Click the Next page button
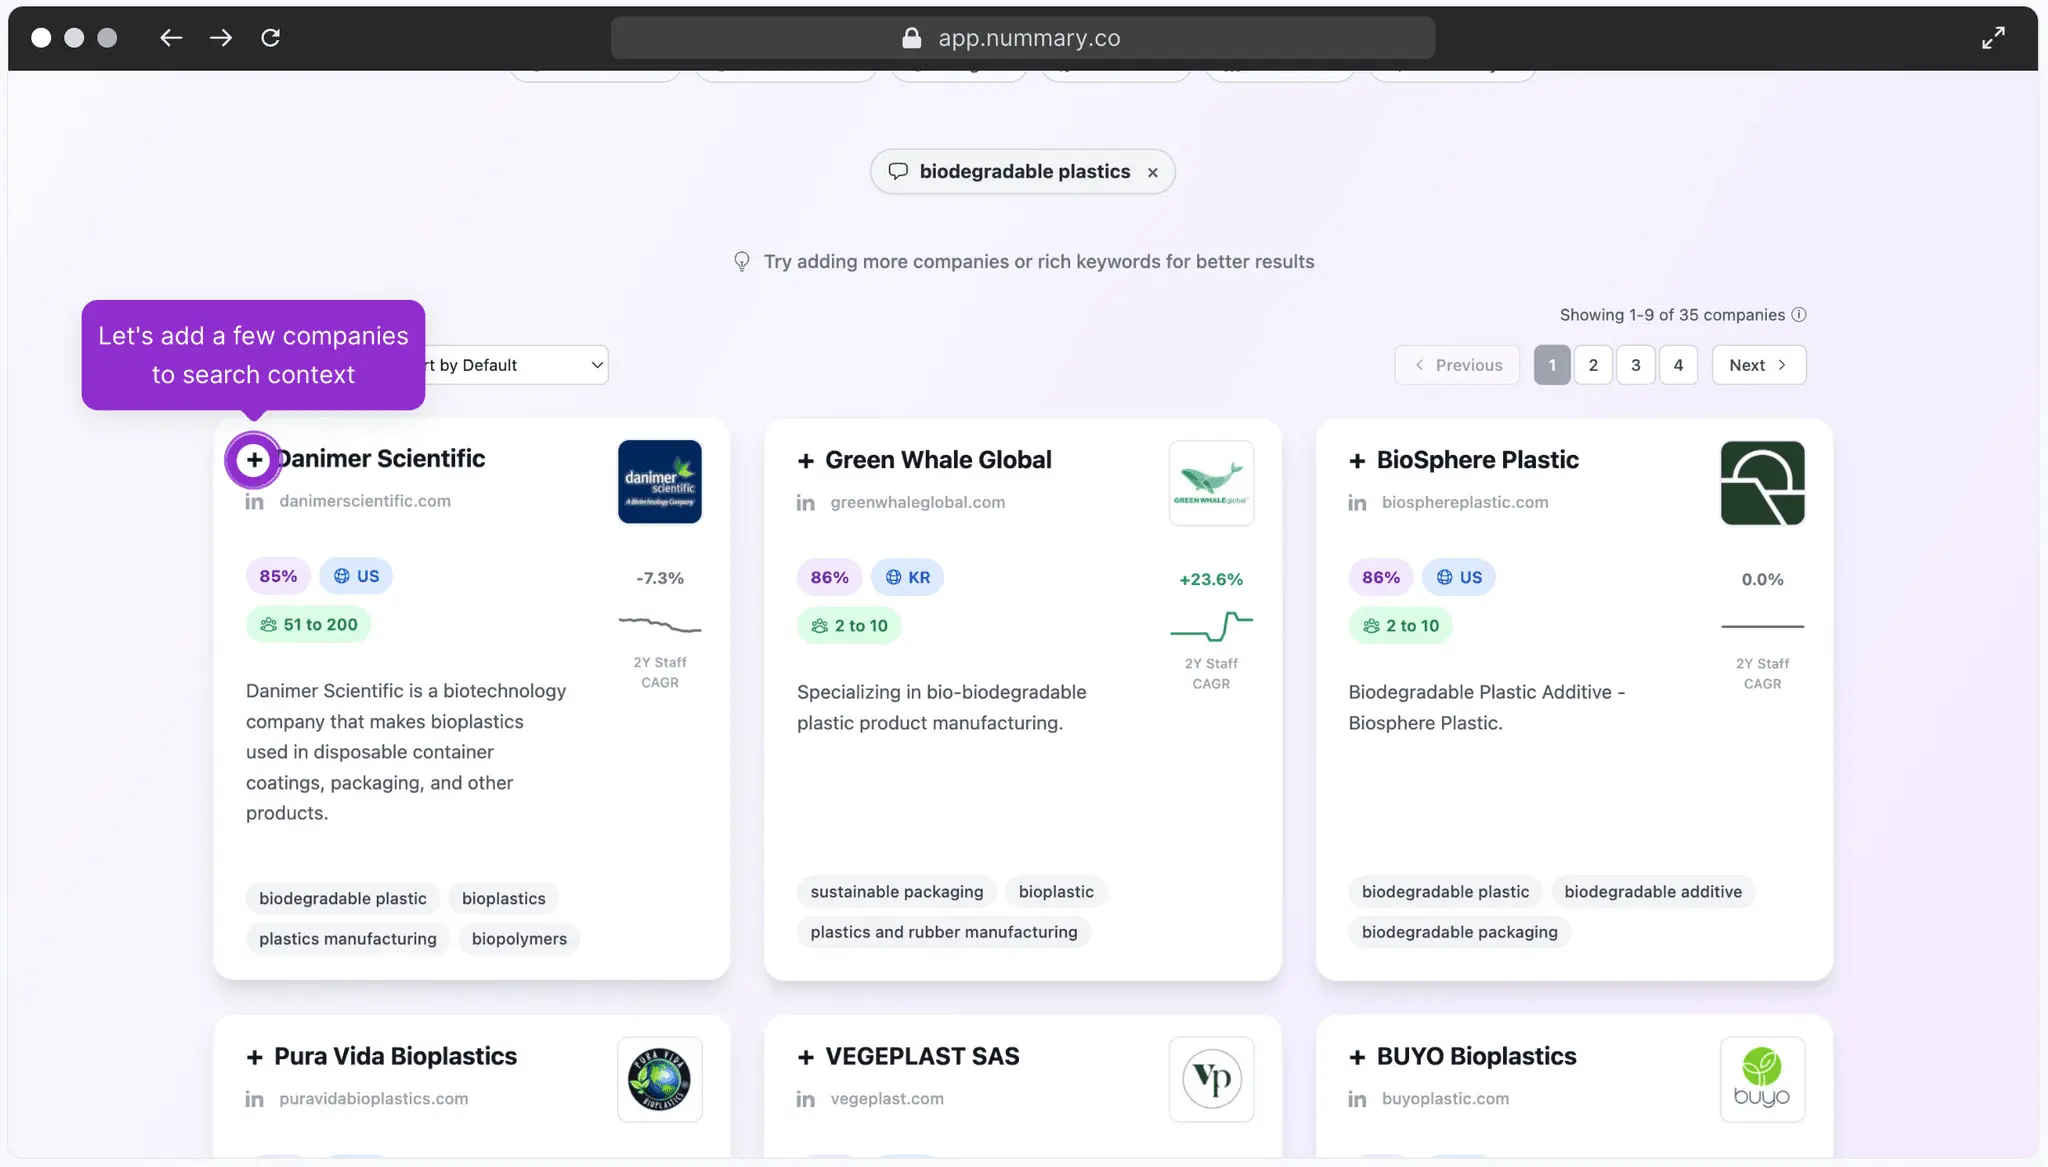This screenshot has height=1167, width=2048. pyautogui.click(x=1758, y=365)
